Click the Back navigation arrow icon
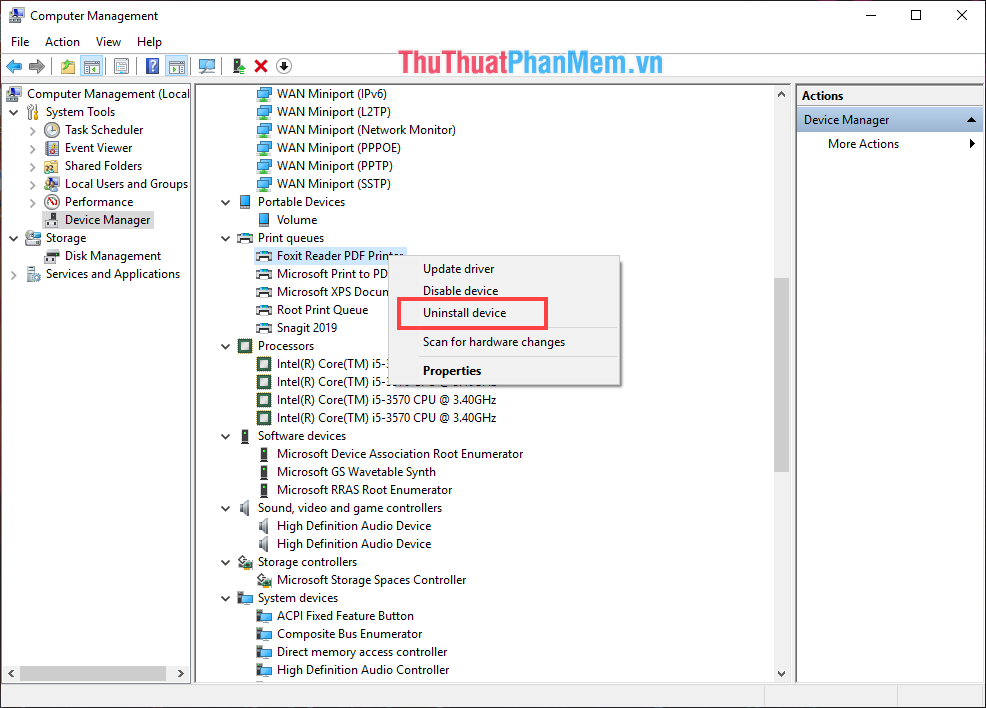The image size is (986, 708). [14, 66]
